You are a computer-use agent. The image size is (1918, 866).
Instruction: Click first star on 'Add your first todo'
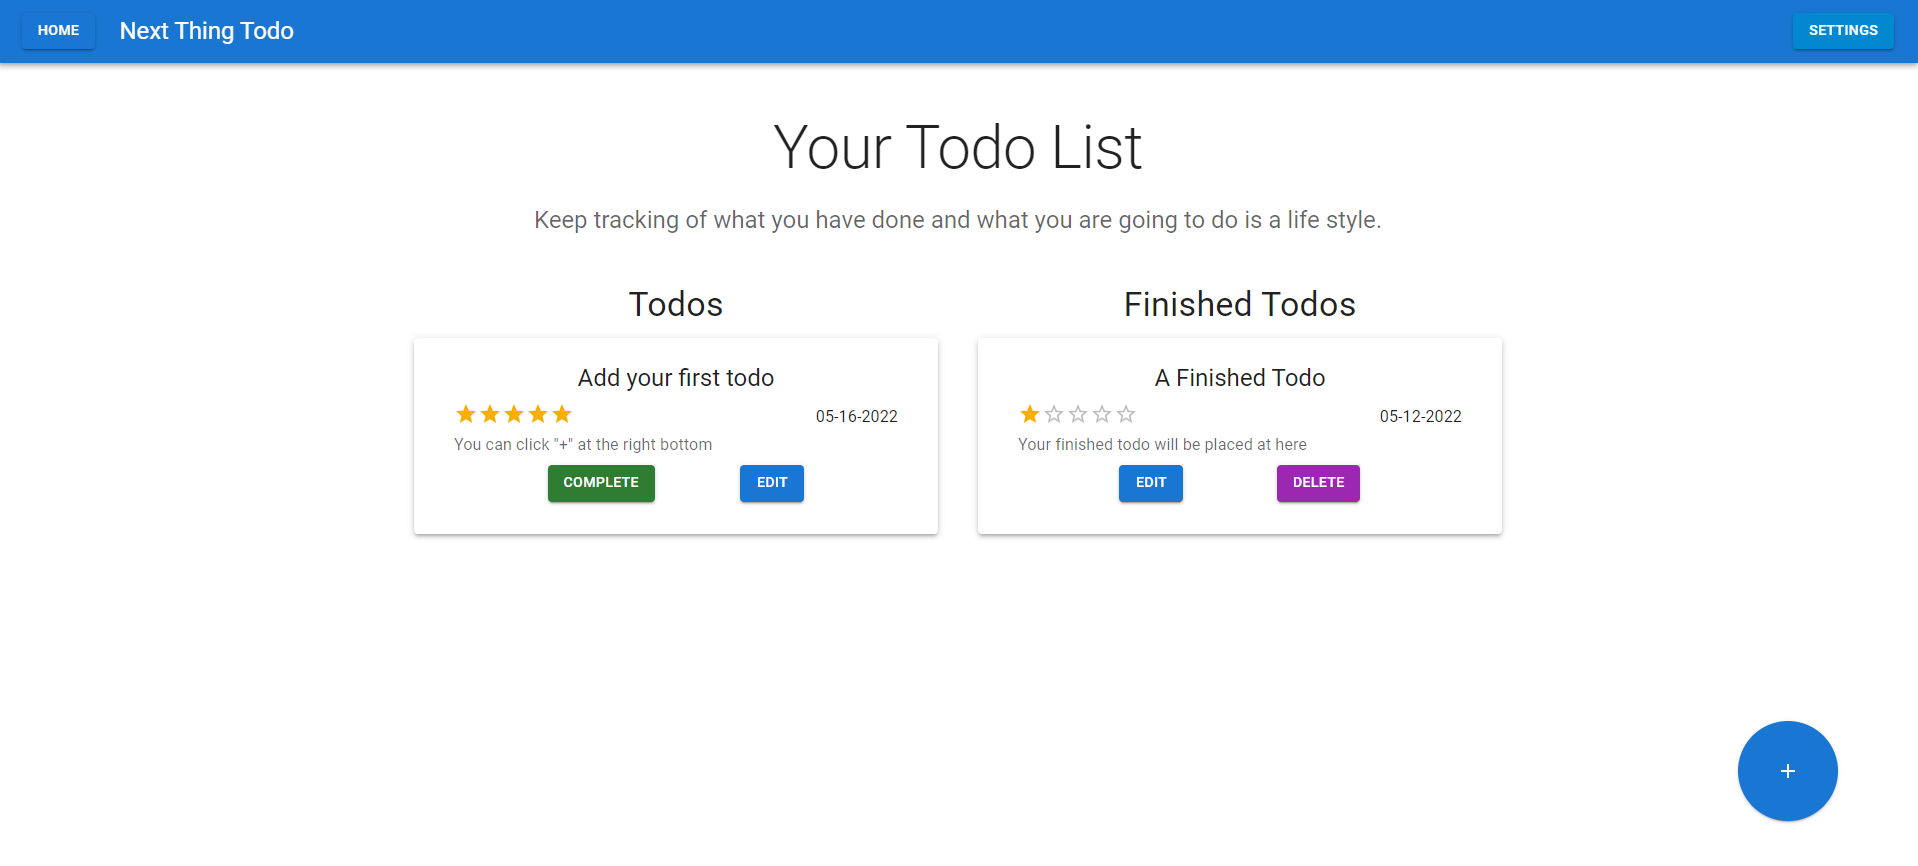[x=466, y=414]
